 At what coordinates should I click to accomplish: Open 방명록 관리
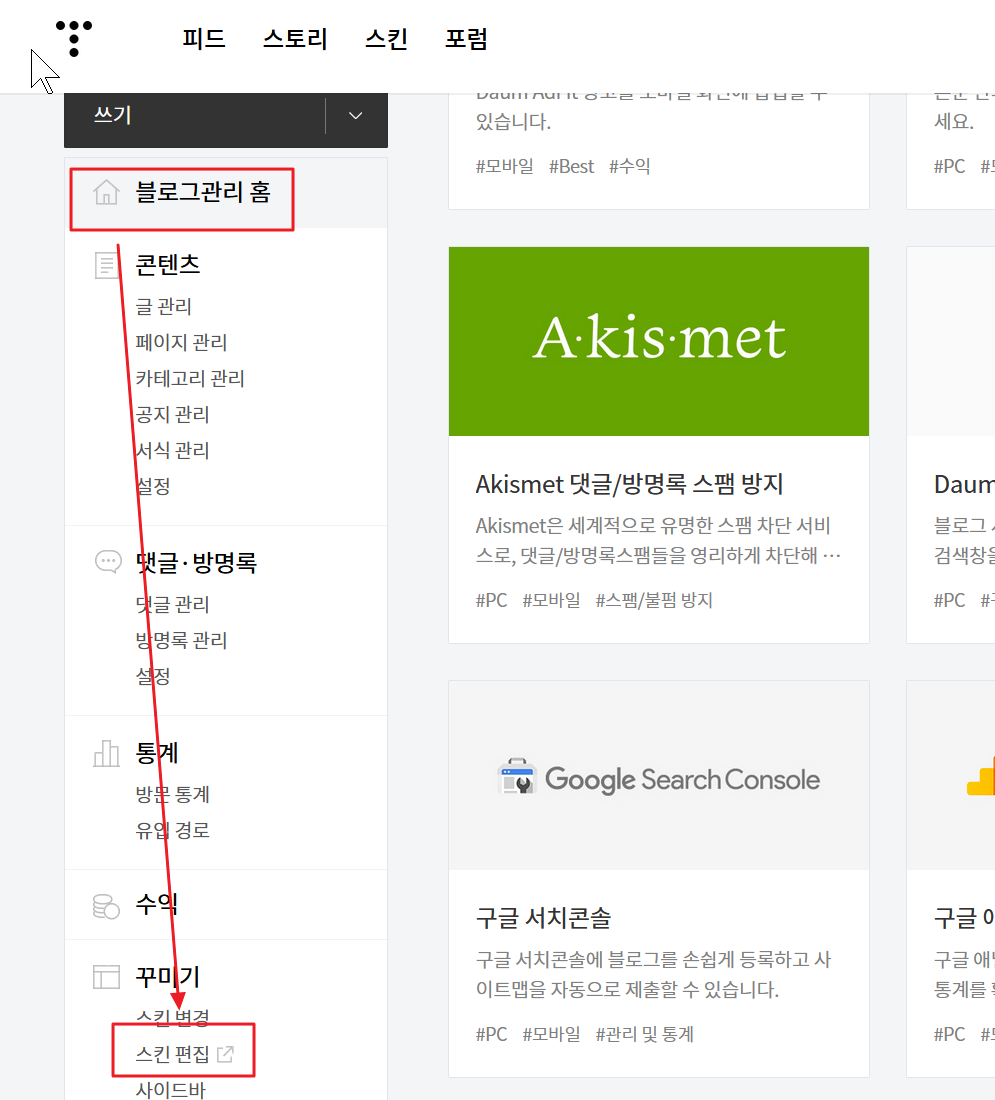click(181, 640)
